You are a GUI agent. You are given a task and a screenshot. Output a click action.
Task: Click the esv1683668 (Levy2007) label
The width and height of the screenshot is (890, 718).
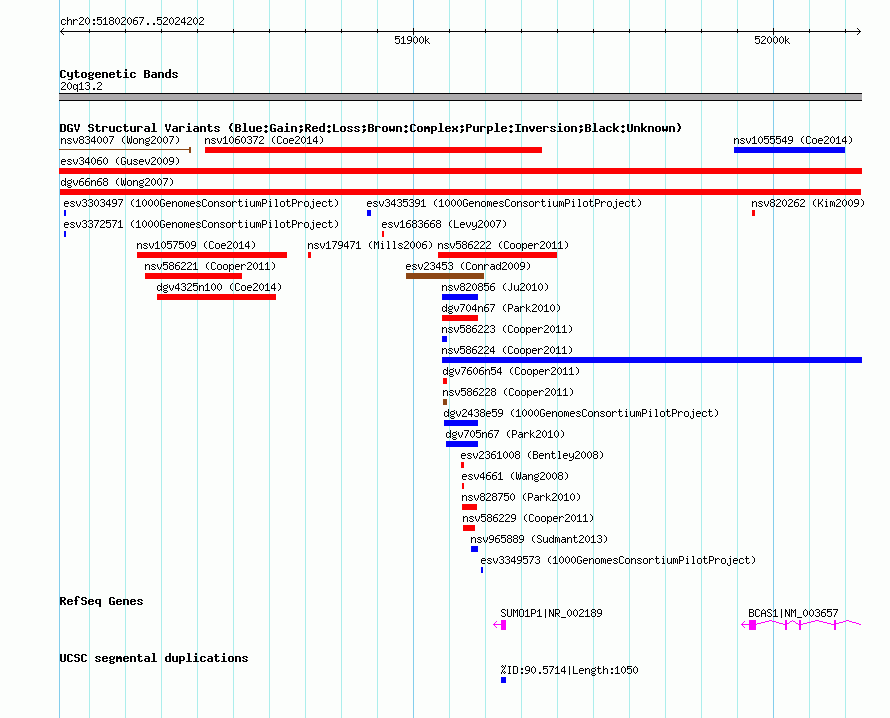[444, 224]
